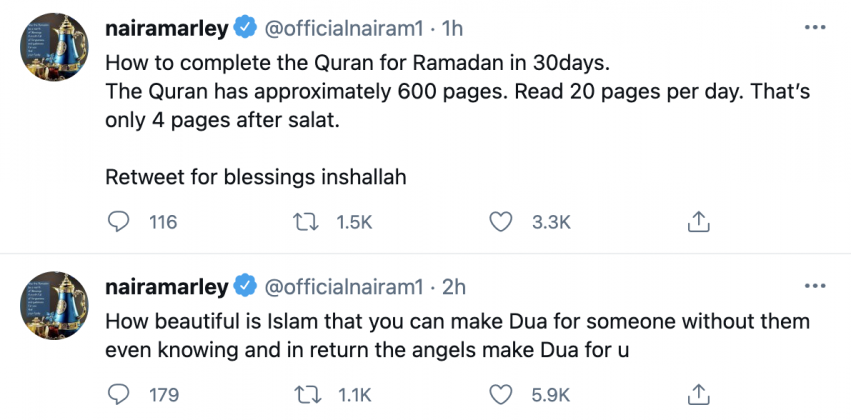
Task: Share the Dua angels tweet
Action: (700, 393)
